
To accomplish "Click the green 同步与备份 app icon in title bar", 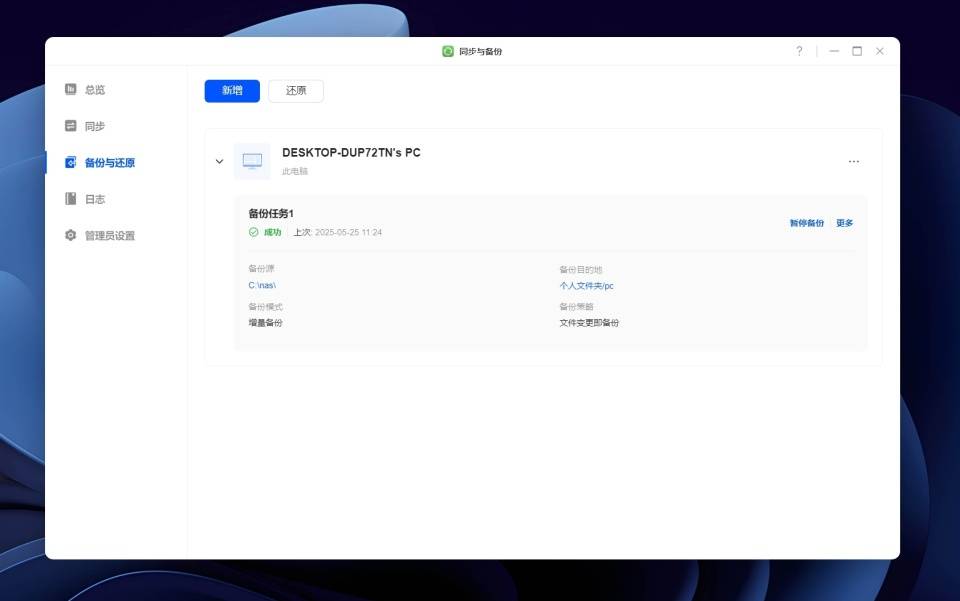I will pos(448,51).
